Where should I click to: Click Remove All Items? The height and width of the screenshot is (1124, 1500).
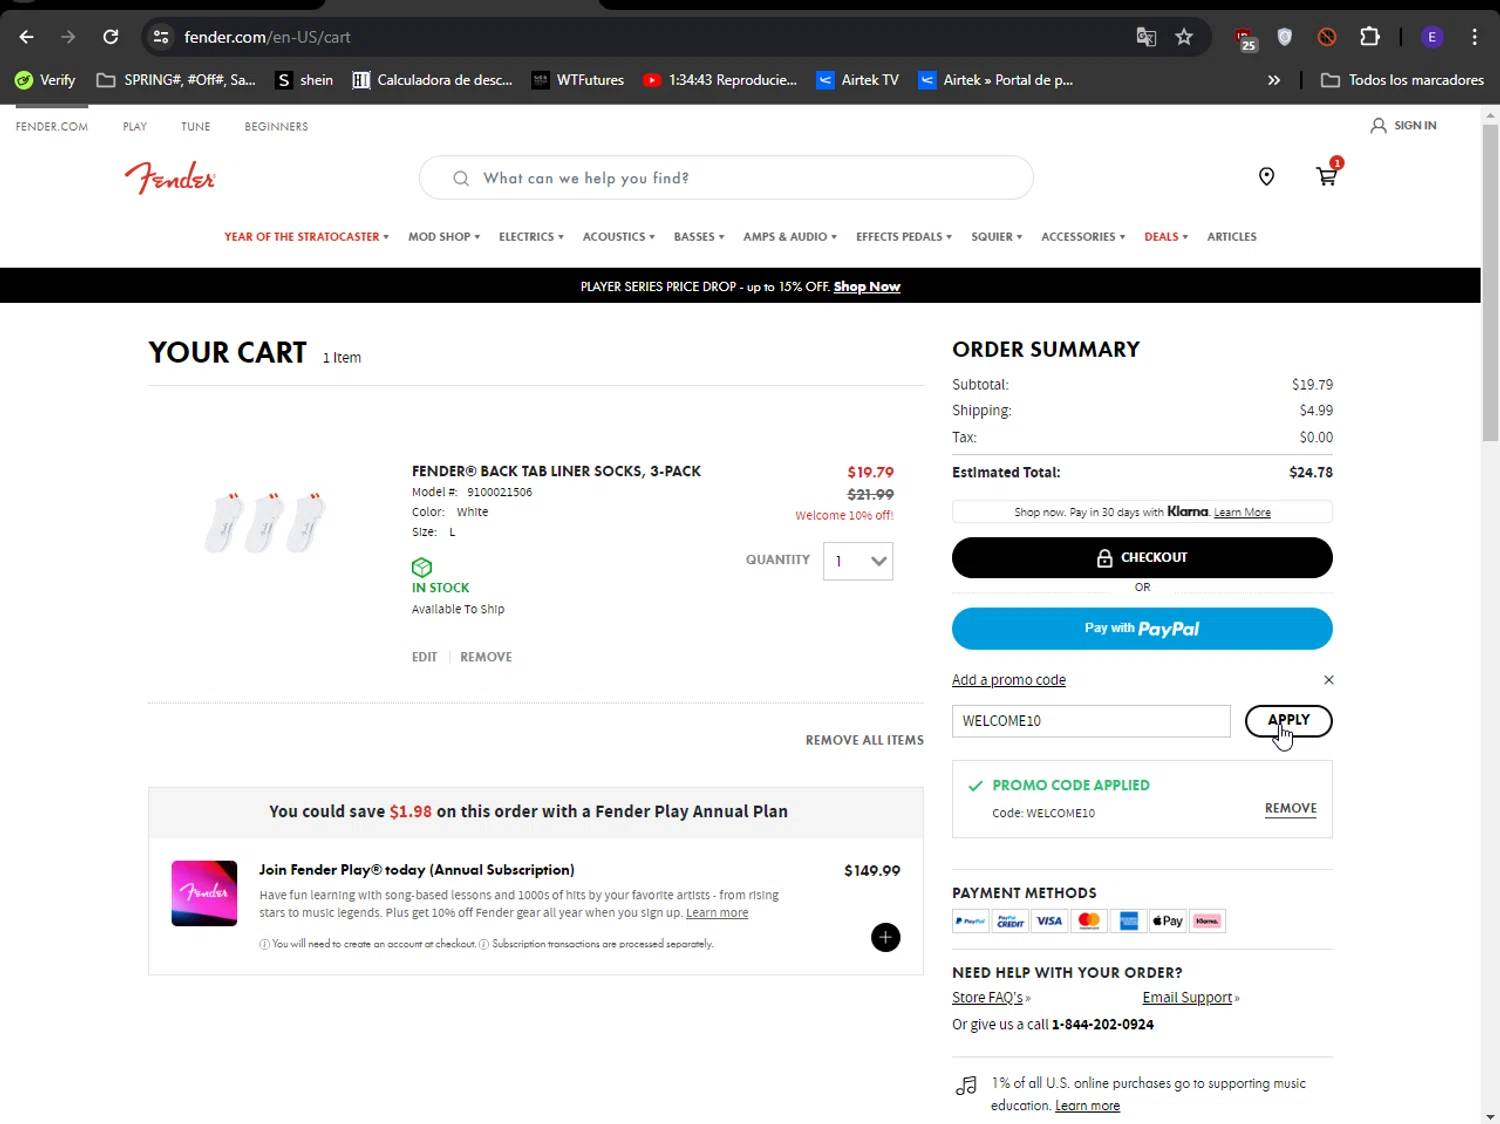tap(865, 740)
